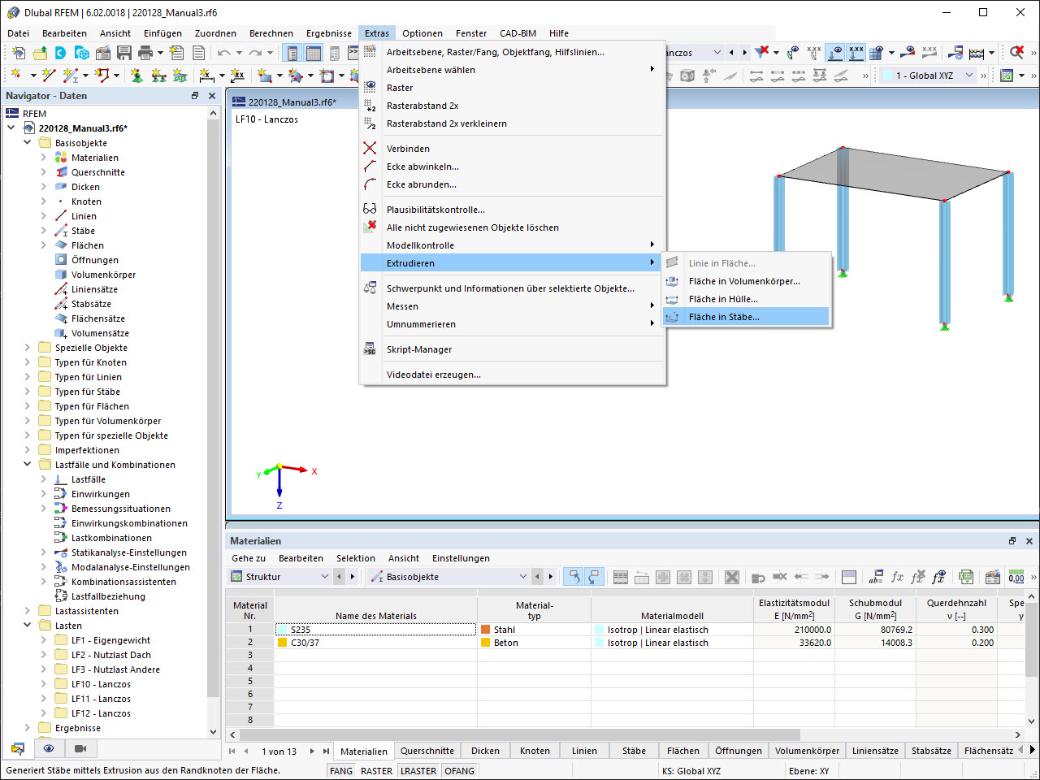Click the save diskette icon in toolbar

[124, 52]
